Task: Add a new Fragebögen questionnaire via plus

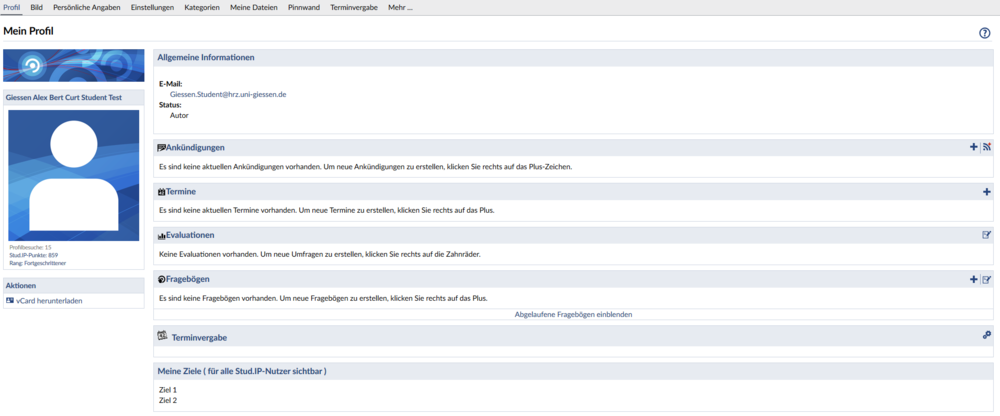Action: pos(974,279)
